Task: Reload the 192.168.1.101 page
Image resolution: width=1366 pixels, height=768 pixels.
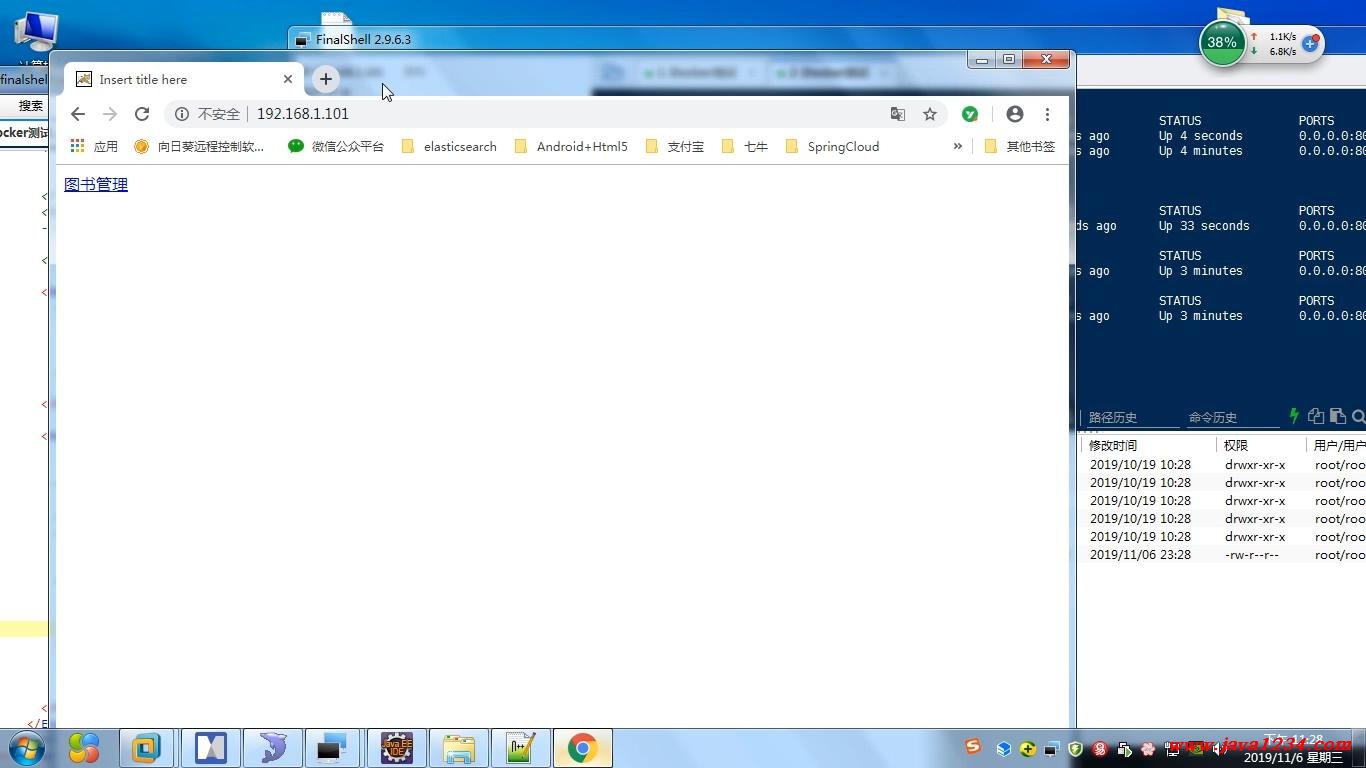Action: click(142, 114)
